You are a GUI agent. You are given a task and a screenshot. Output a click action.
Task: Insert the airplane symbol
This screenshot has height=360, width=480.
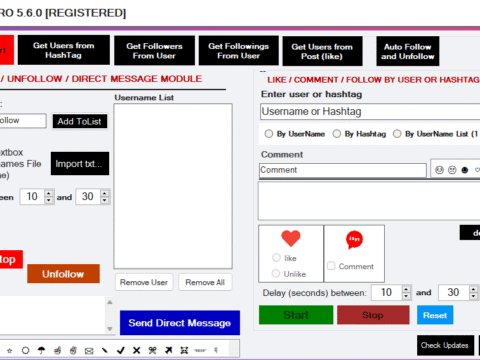click(169, 350)
